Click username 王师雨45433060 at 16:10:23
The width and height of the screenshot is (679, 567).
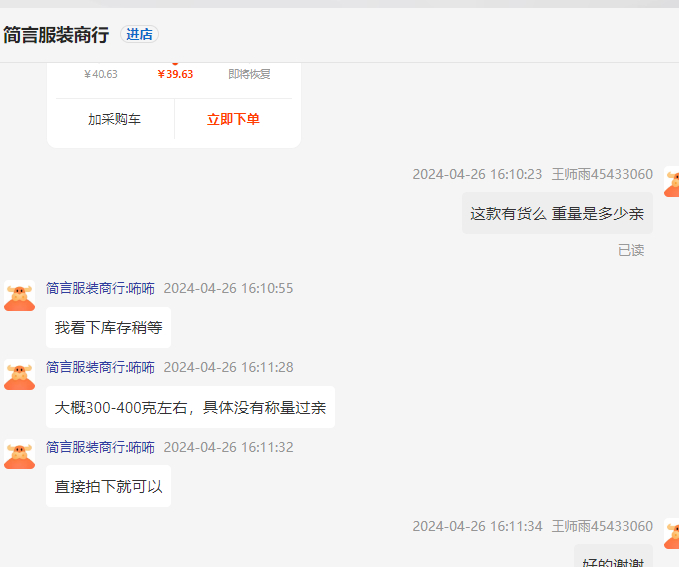point(602,174)
